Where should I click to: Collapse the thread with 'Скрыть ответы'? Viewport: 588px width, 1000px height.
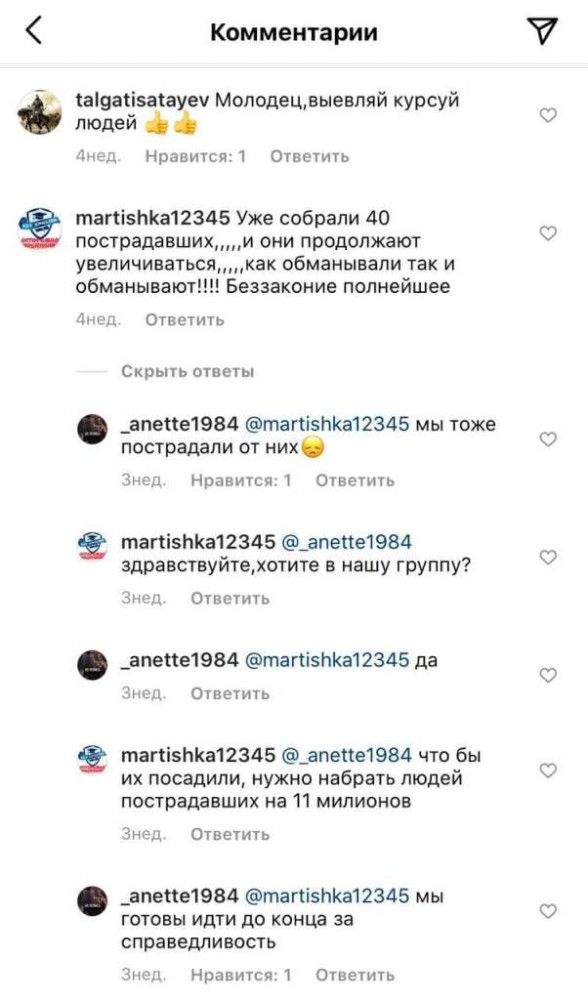[x=187, y=371]
